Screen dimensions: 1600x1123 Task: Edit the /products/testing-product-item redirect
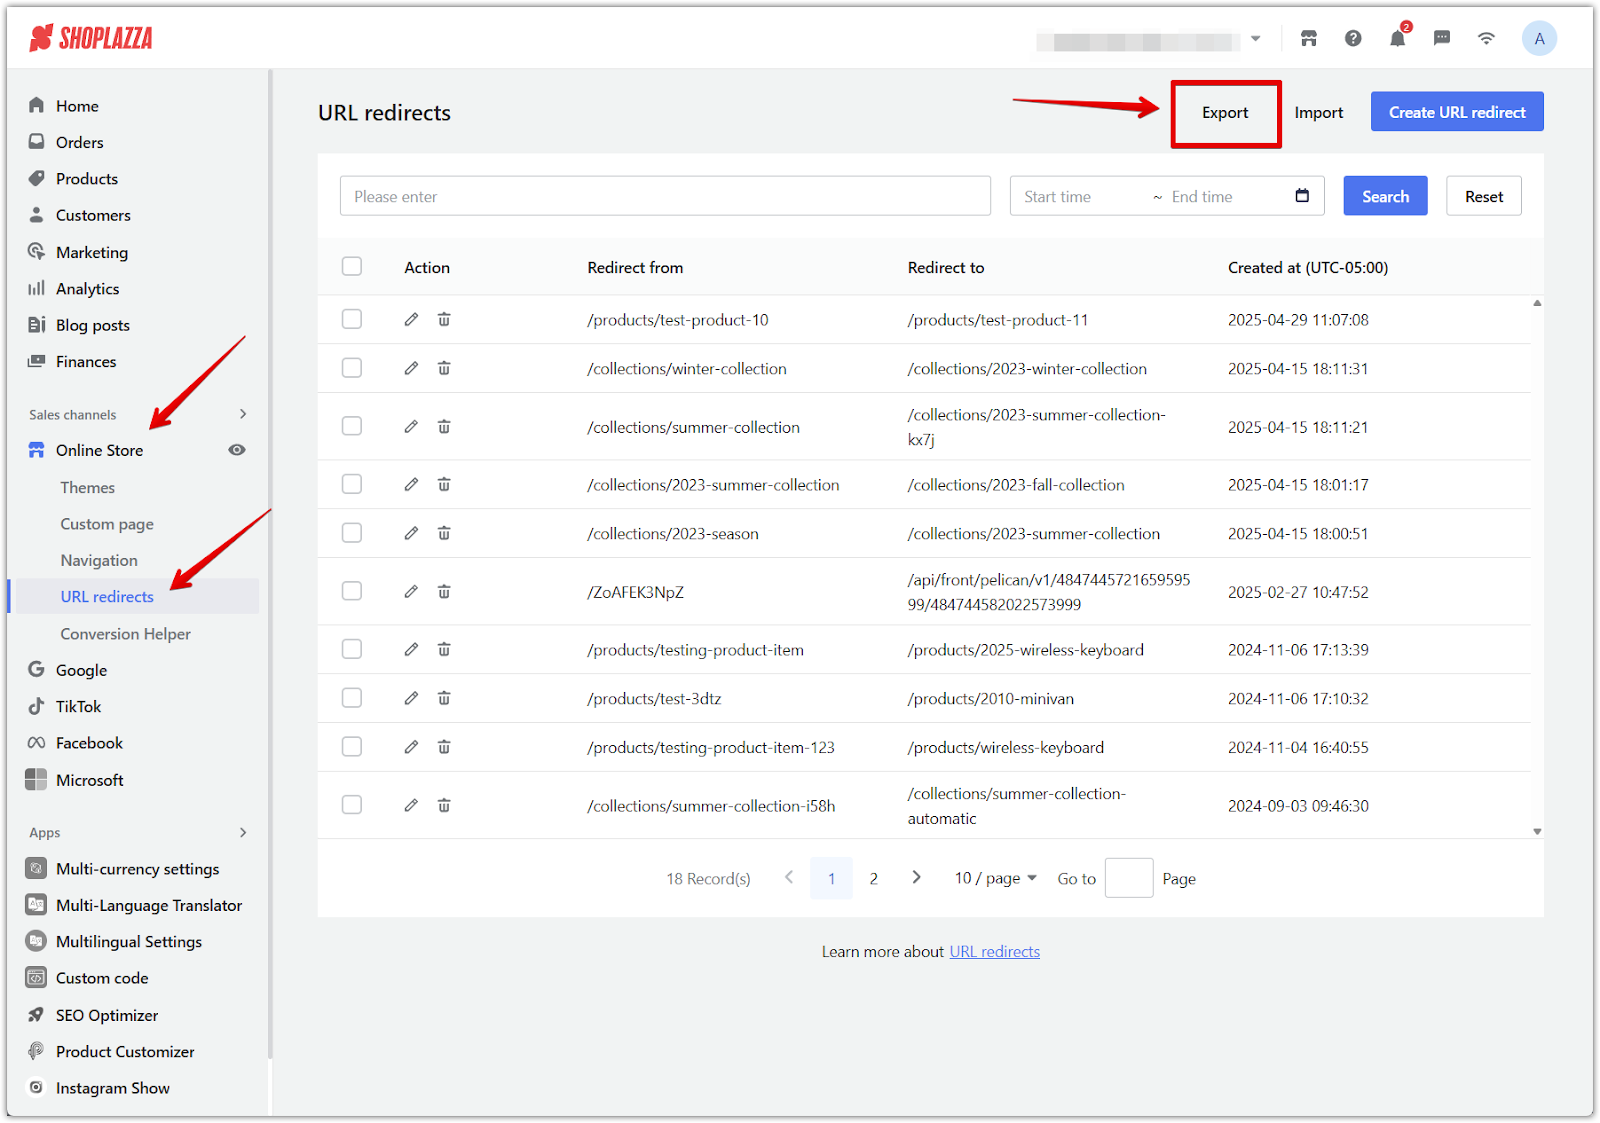pyautogui.click(x=411, y=649)
